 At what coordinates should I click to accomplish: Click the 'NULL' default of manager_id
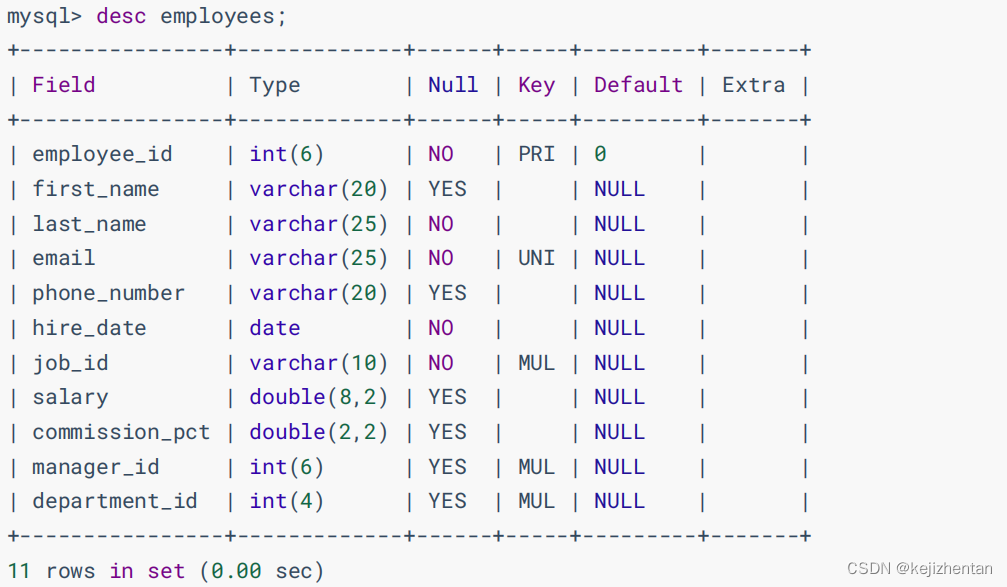pos(619,467)
